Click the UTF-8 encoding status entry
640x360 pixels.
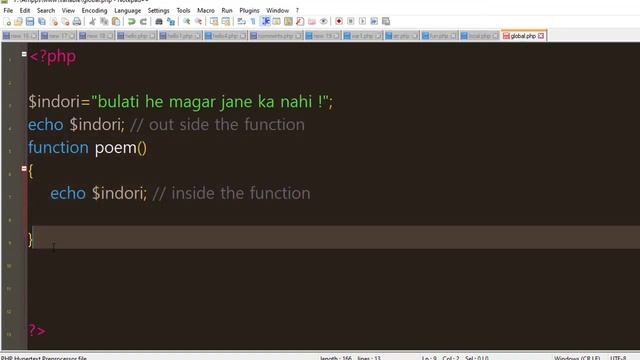pos(618,358)
